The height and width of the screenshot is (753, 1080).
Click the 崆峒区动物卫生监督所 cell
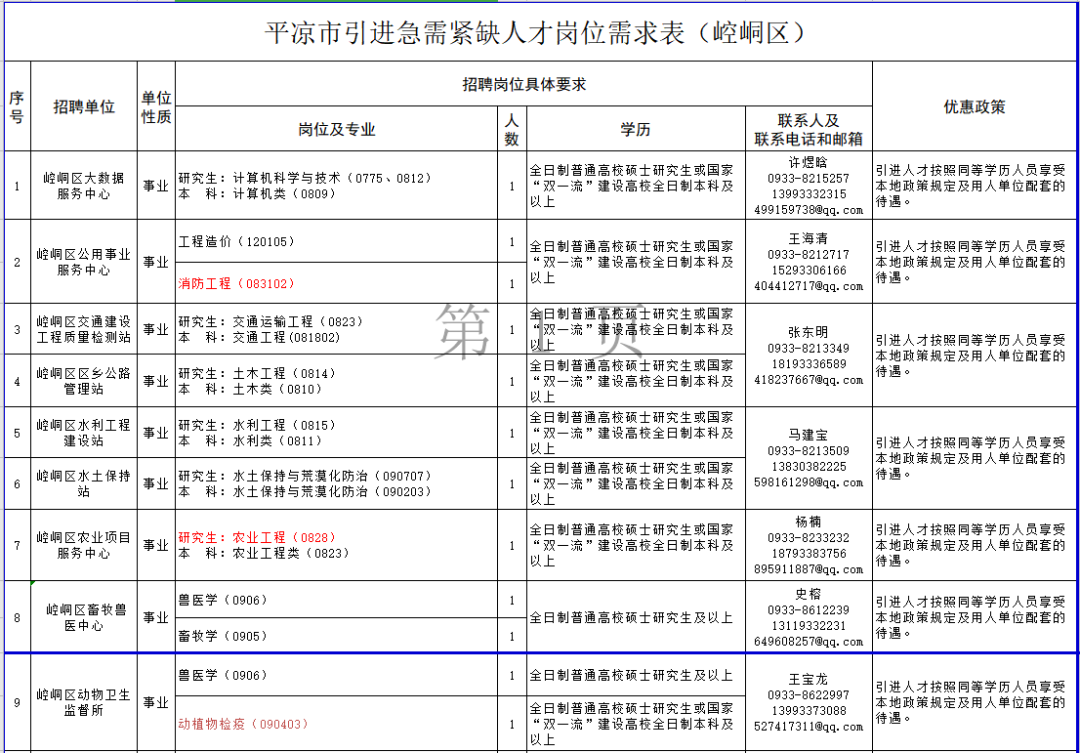pos(84,702)
